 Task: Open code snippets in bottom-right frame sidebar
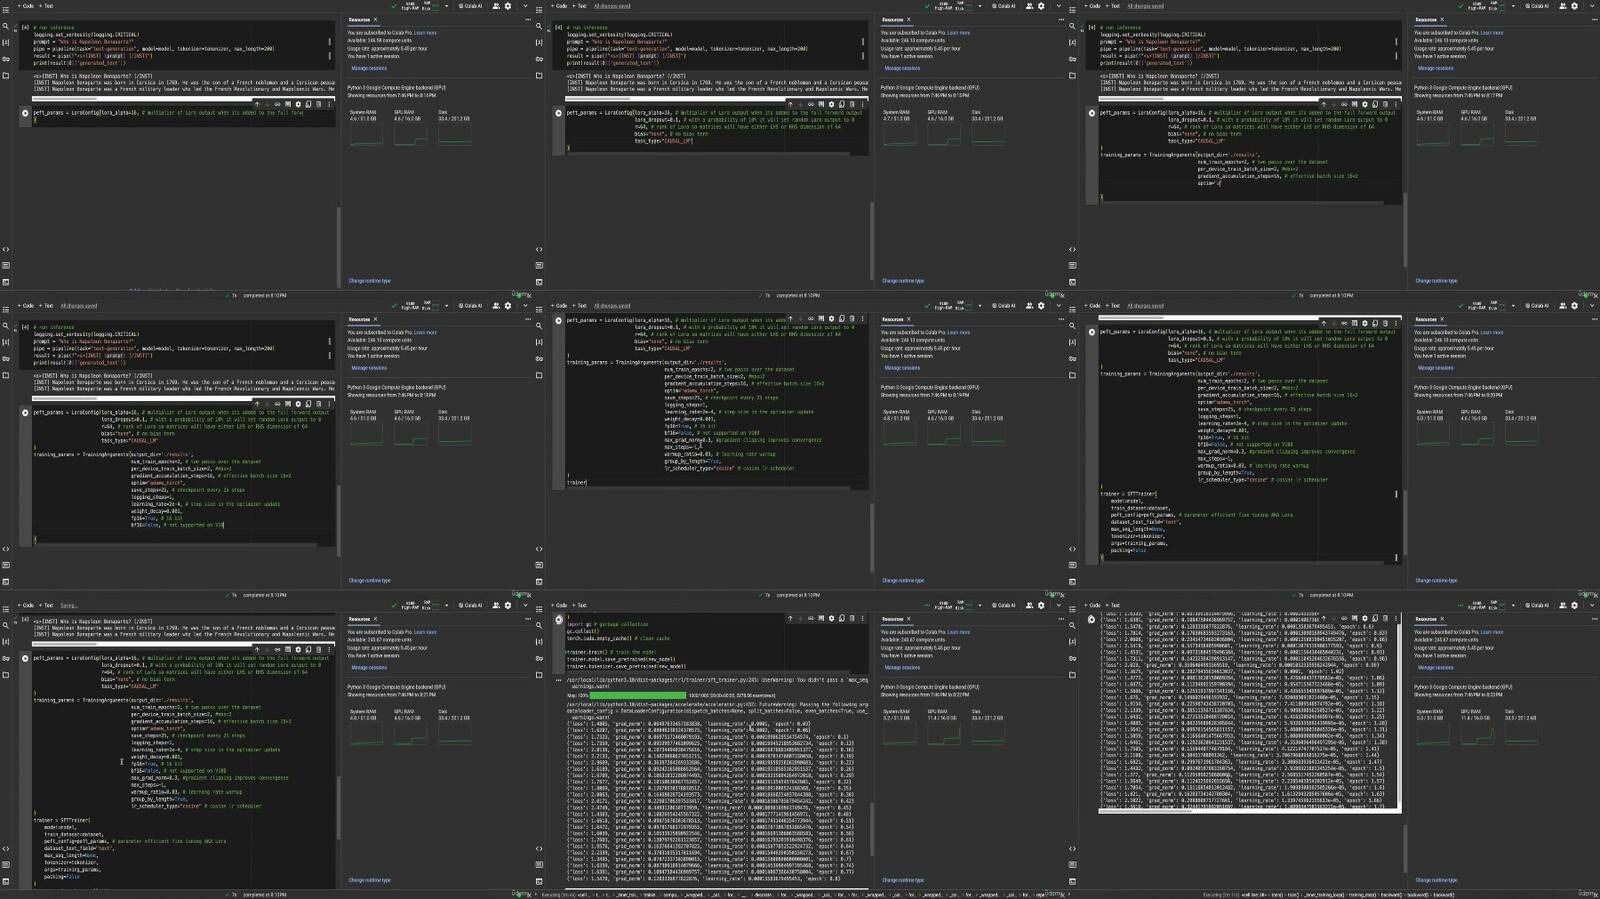1072,848
